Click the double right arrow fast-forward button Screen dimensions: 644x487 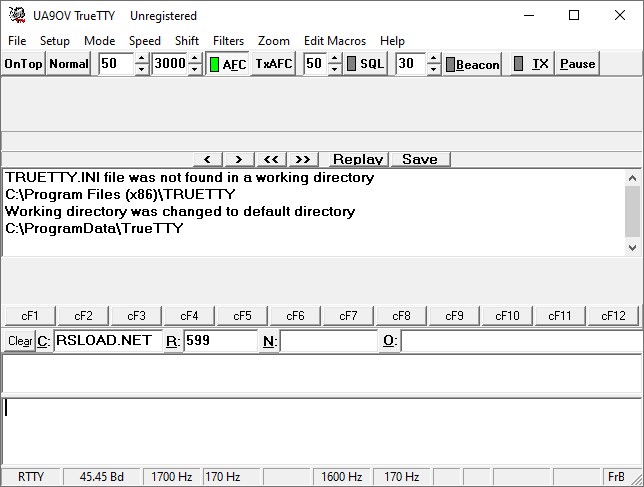pos(303,159)
